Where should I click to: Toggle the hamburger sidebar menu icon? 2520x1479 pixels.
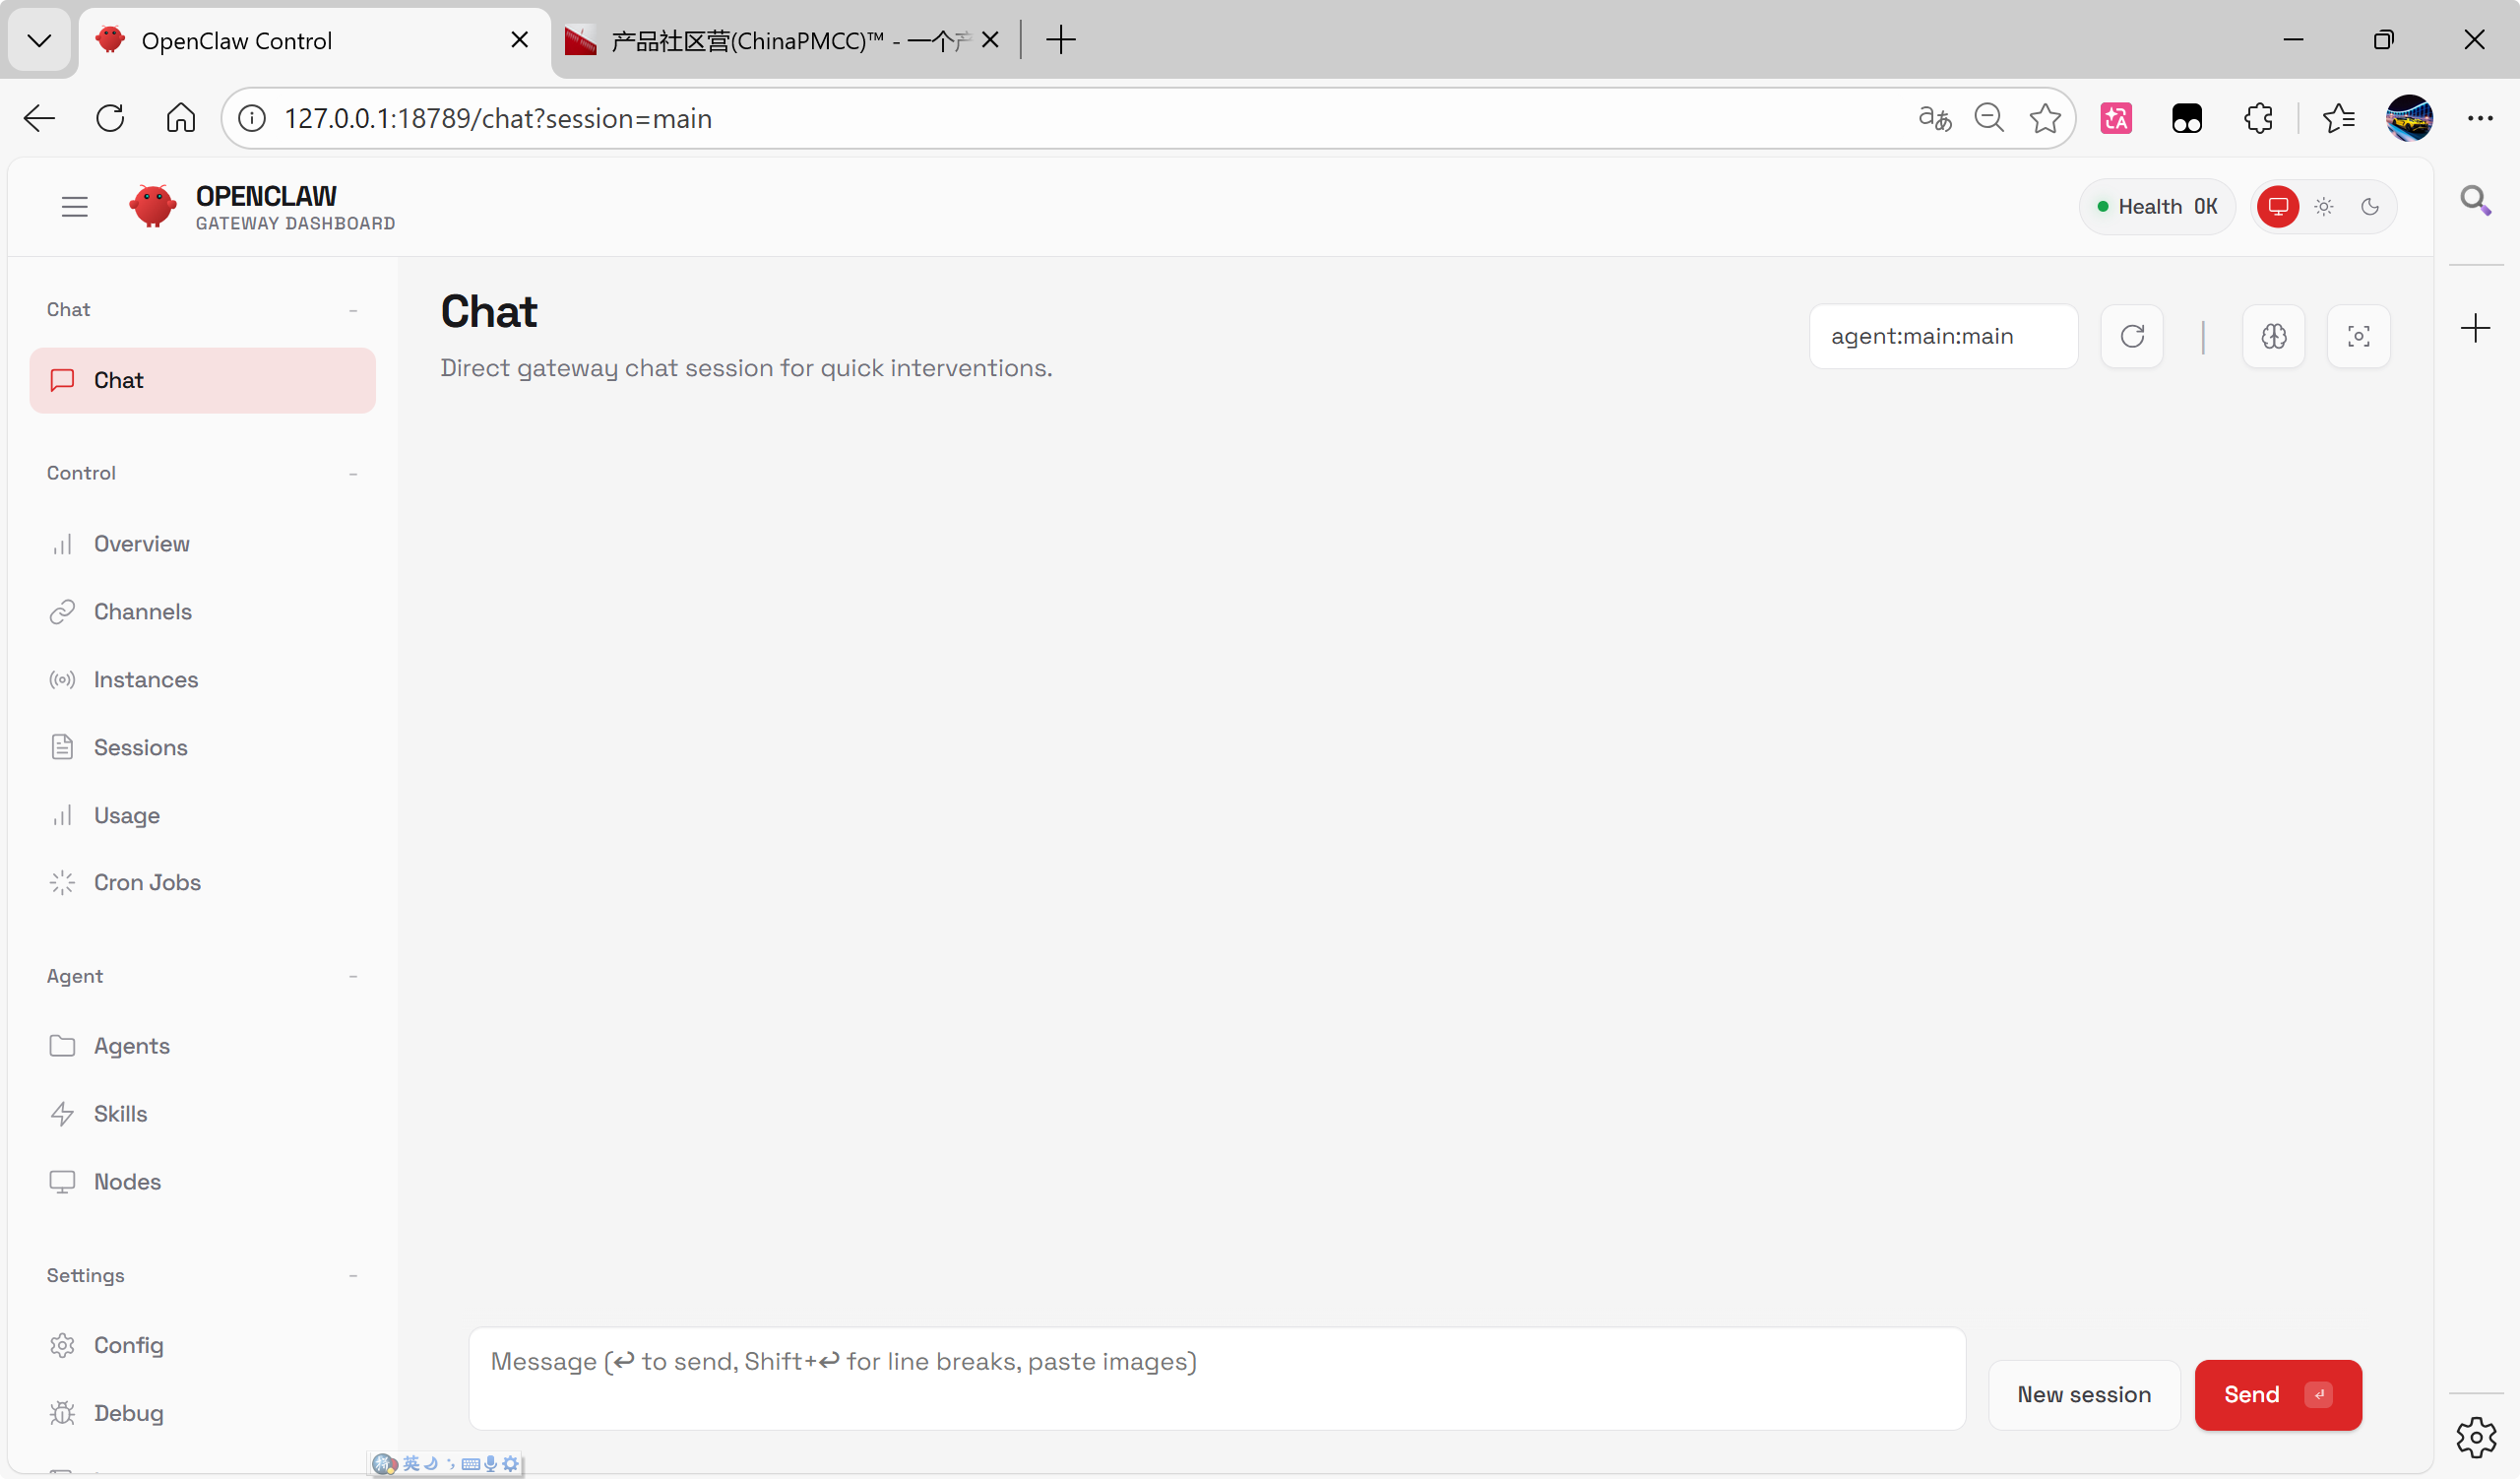coord(74,207)
